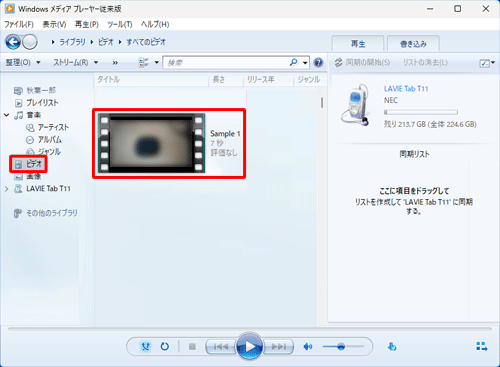The image size is (500, 367).
Task: Click the Play To device icon
Action: pos(392,347)
